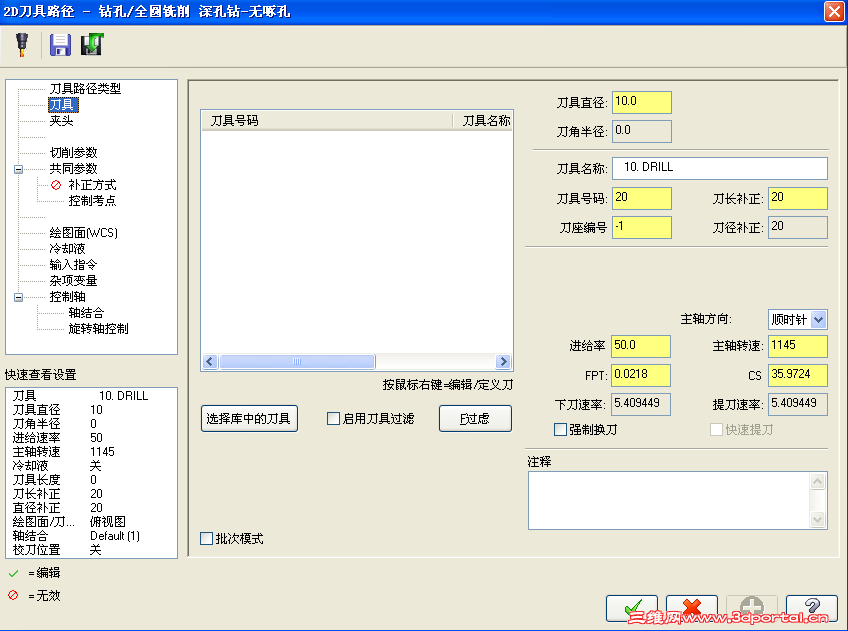Enable the 启用刀具过滤 checkbox
Screen dimensions: 848x631
coord(334,418)
